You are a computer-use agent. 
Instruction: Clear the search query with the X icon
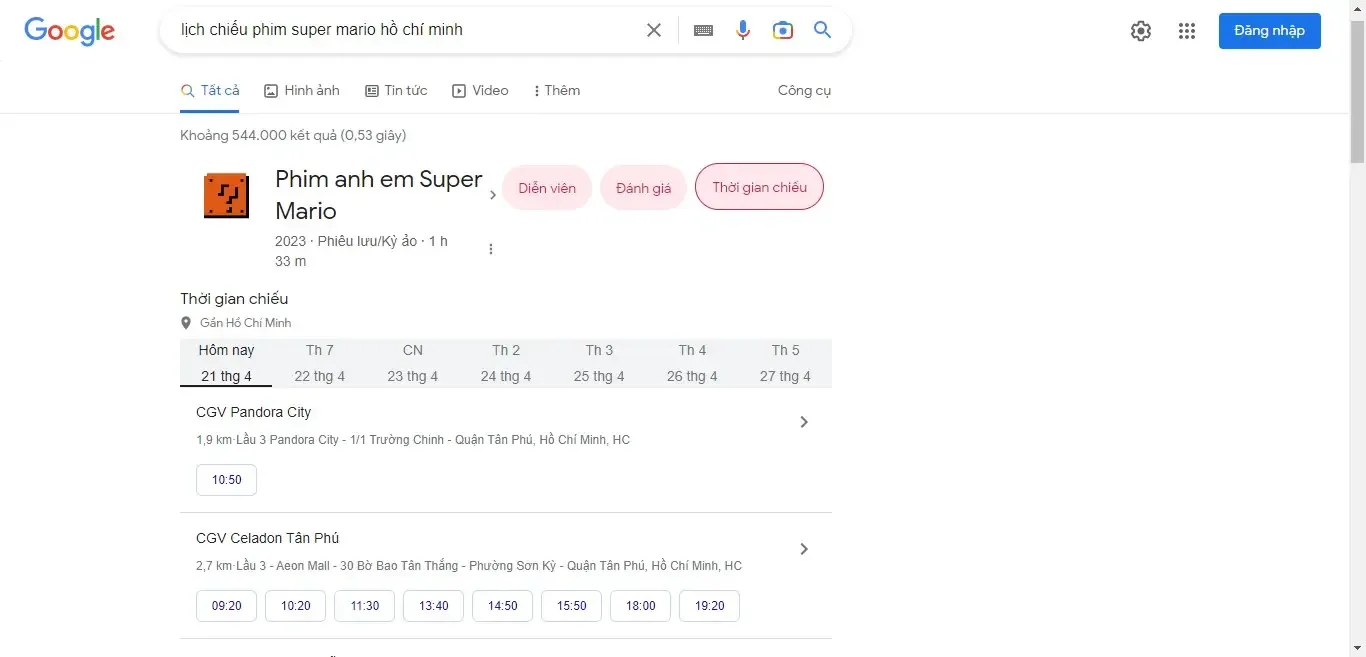coord(654,30)
